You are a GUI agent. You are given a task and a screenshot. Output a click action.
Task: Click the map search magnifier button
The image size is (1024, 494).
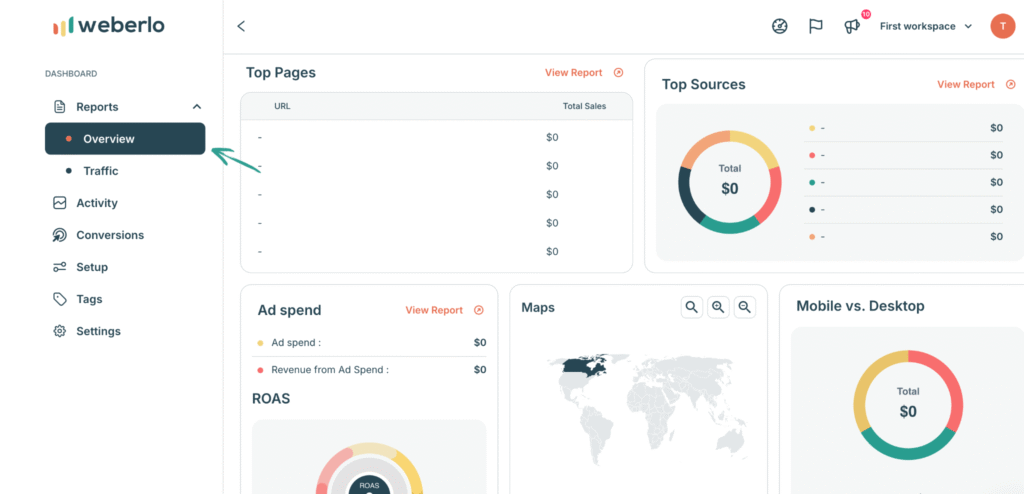pos(692,306)
